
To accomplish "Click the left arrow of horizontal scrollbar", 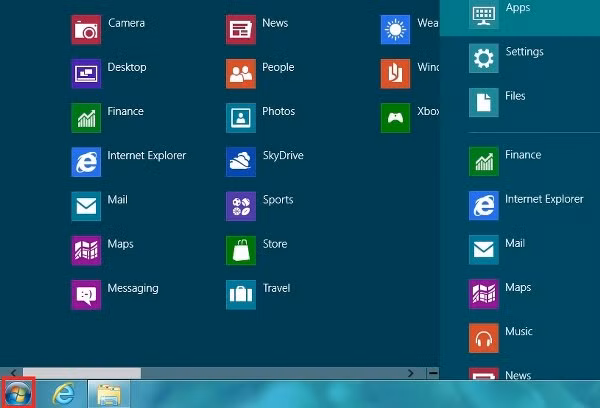I will [11, 373].
